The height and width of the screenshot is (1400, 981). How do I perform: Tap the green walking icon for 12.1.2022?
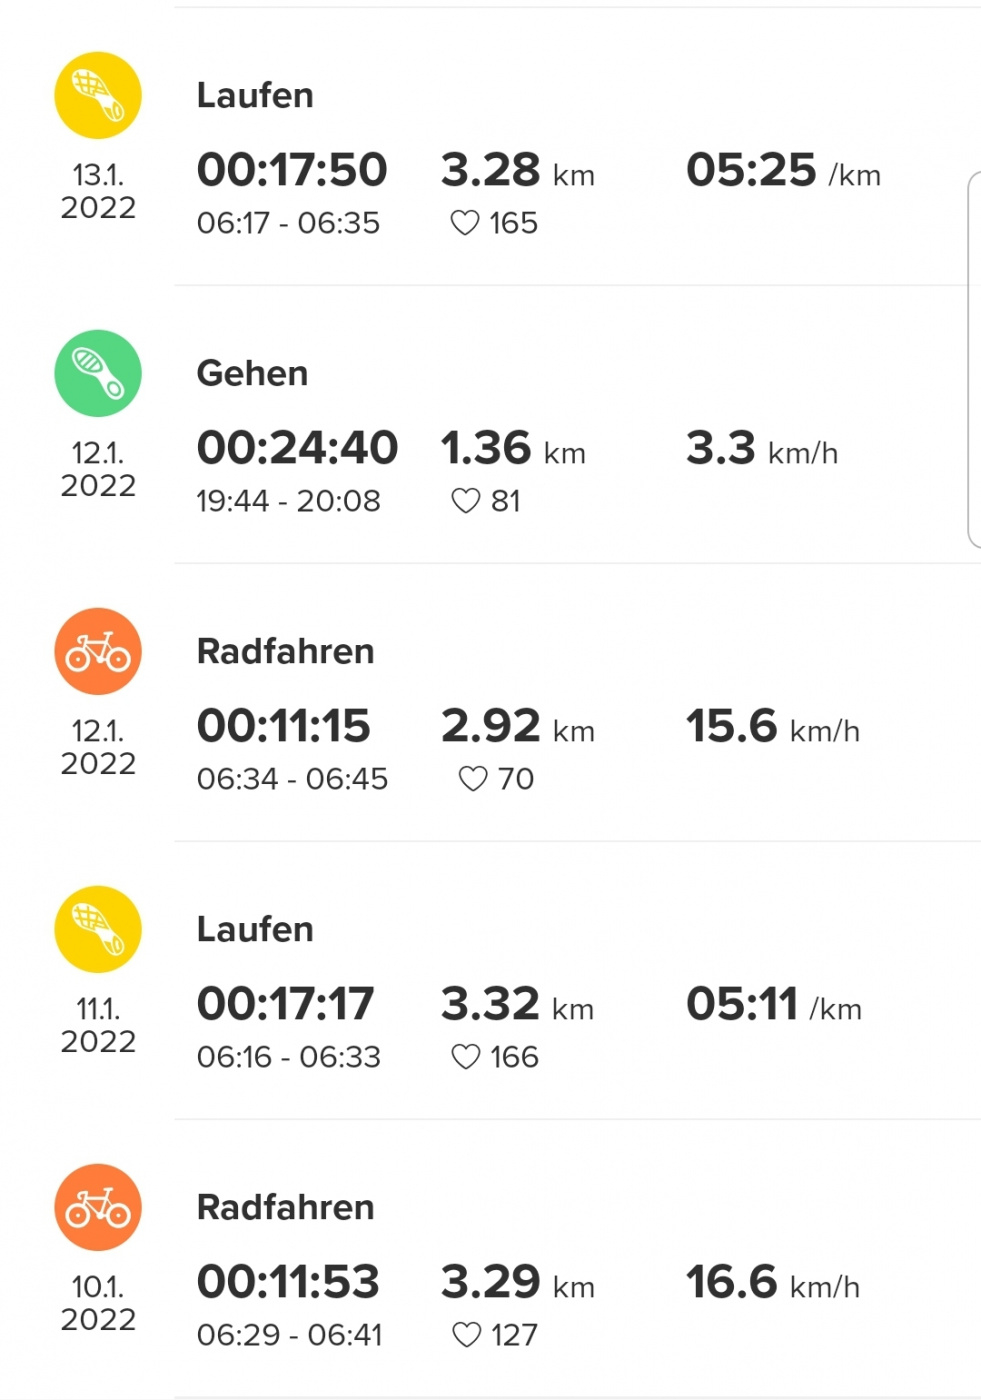point(98,373)
